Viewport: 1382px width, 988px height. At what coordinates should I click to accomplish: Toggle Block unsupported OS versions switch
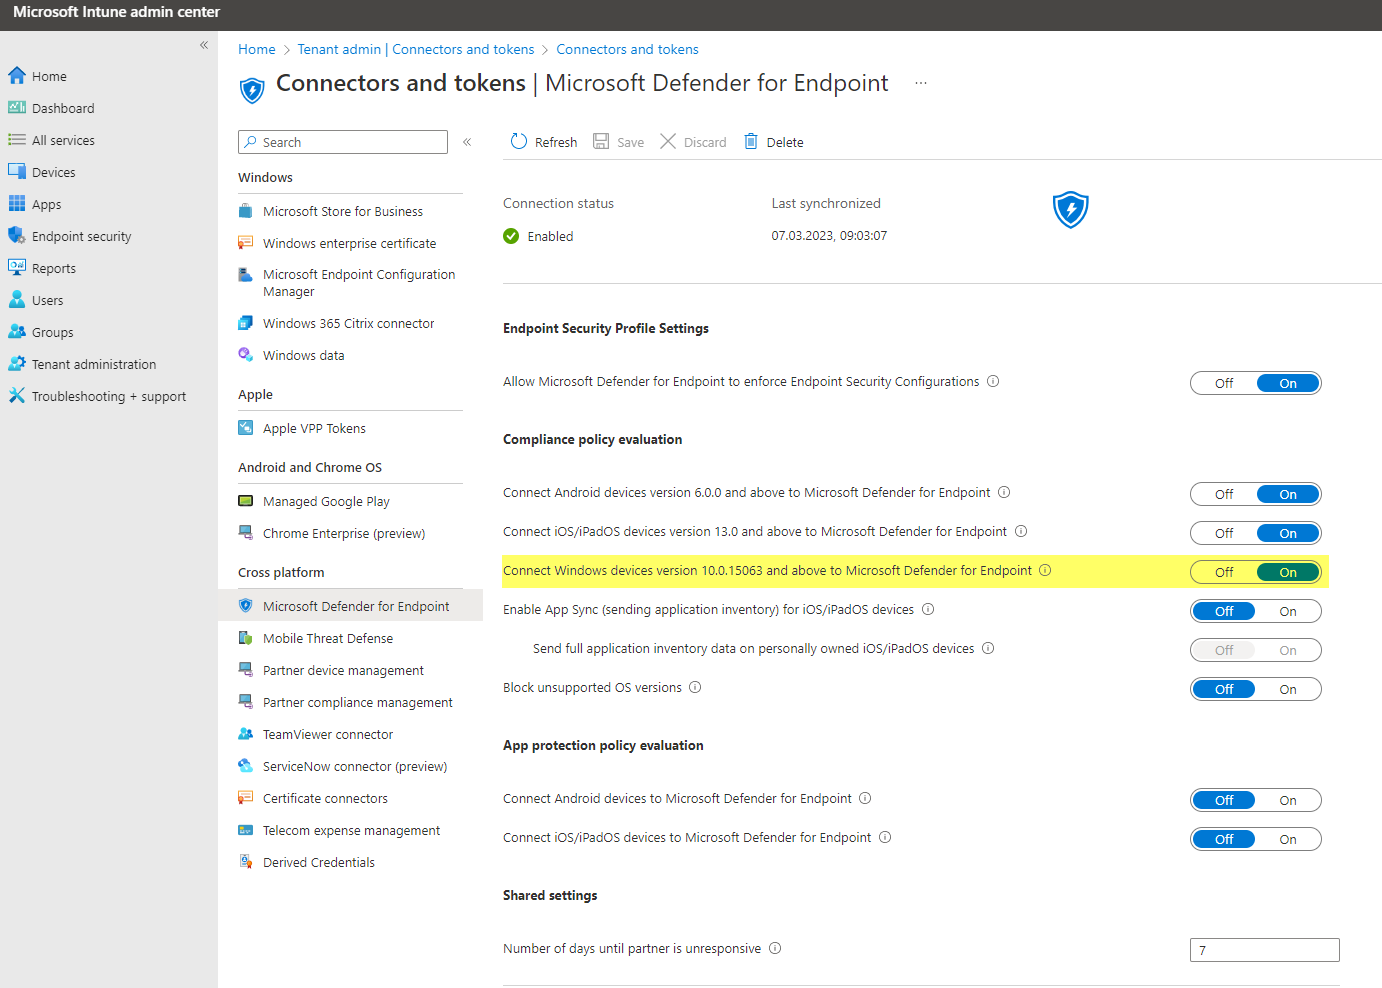(1256, 689)
